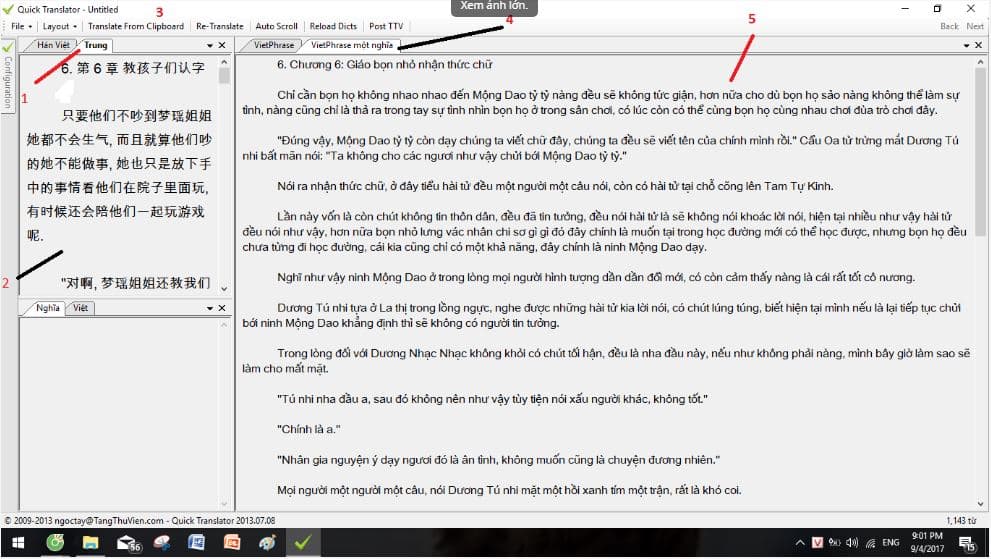Select VietPhrase một nghĩa tab

351,45
